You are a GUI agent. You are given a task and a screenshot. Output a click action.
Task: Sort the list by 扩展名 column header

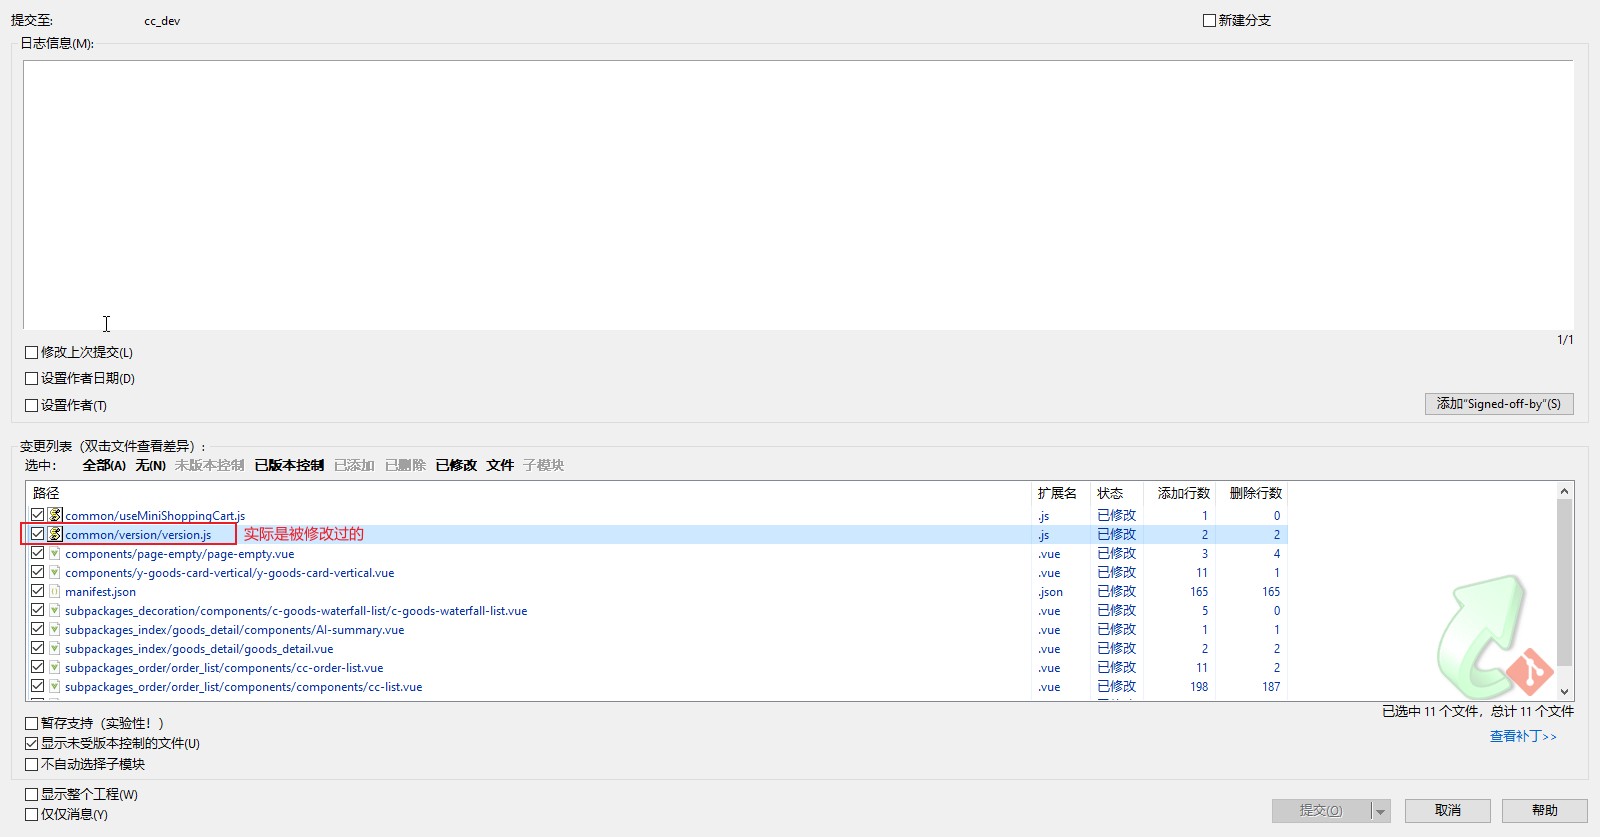point(1056,493)
